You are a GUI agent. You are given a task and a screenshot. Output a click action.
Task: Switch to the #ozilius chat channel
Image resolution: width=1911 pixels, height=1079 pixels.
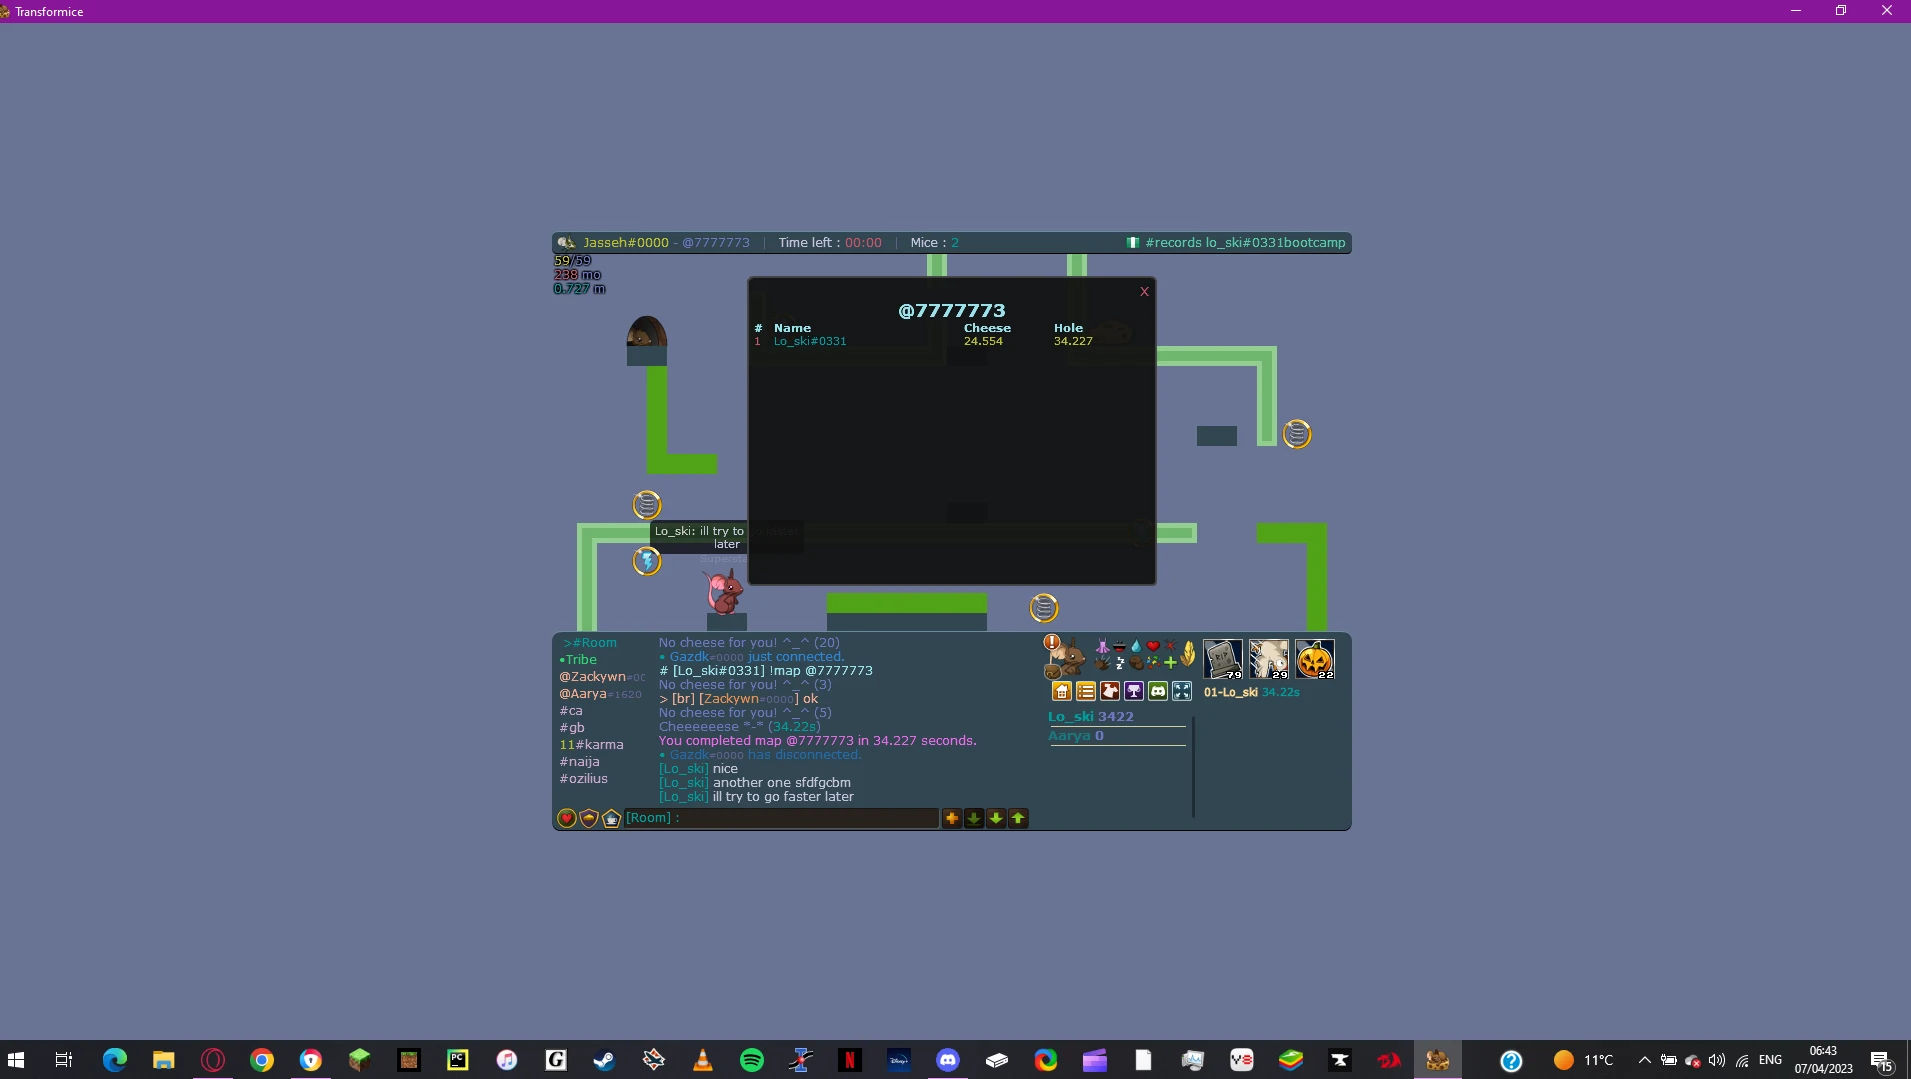(584, 779)
